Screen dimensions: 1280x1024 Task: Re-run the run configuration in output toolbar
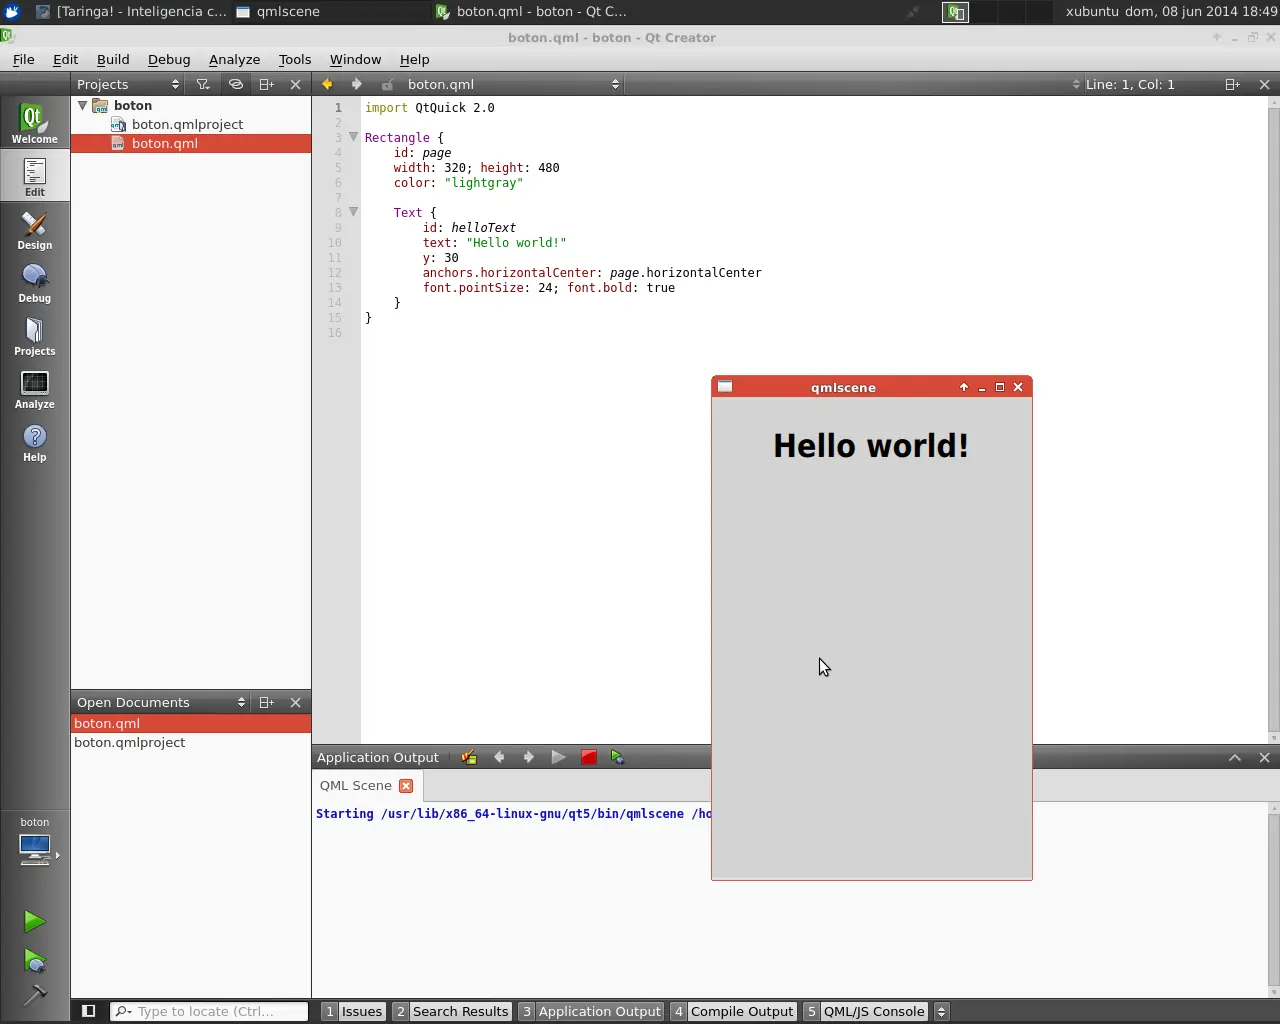(x=559, y=758)
